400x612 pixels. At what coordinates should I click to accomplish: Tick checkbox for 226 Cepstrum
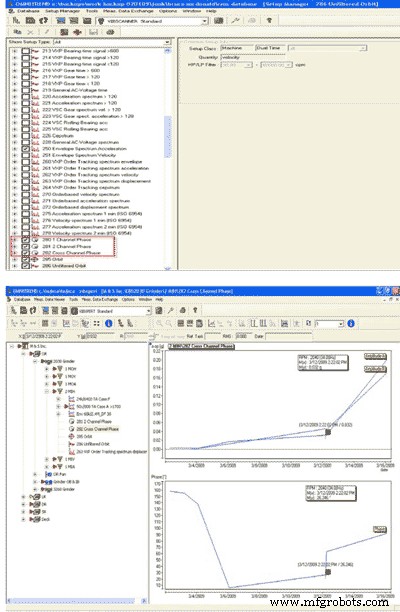coord(25,135)
